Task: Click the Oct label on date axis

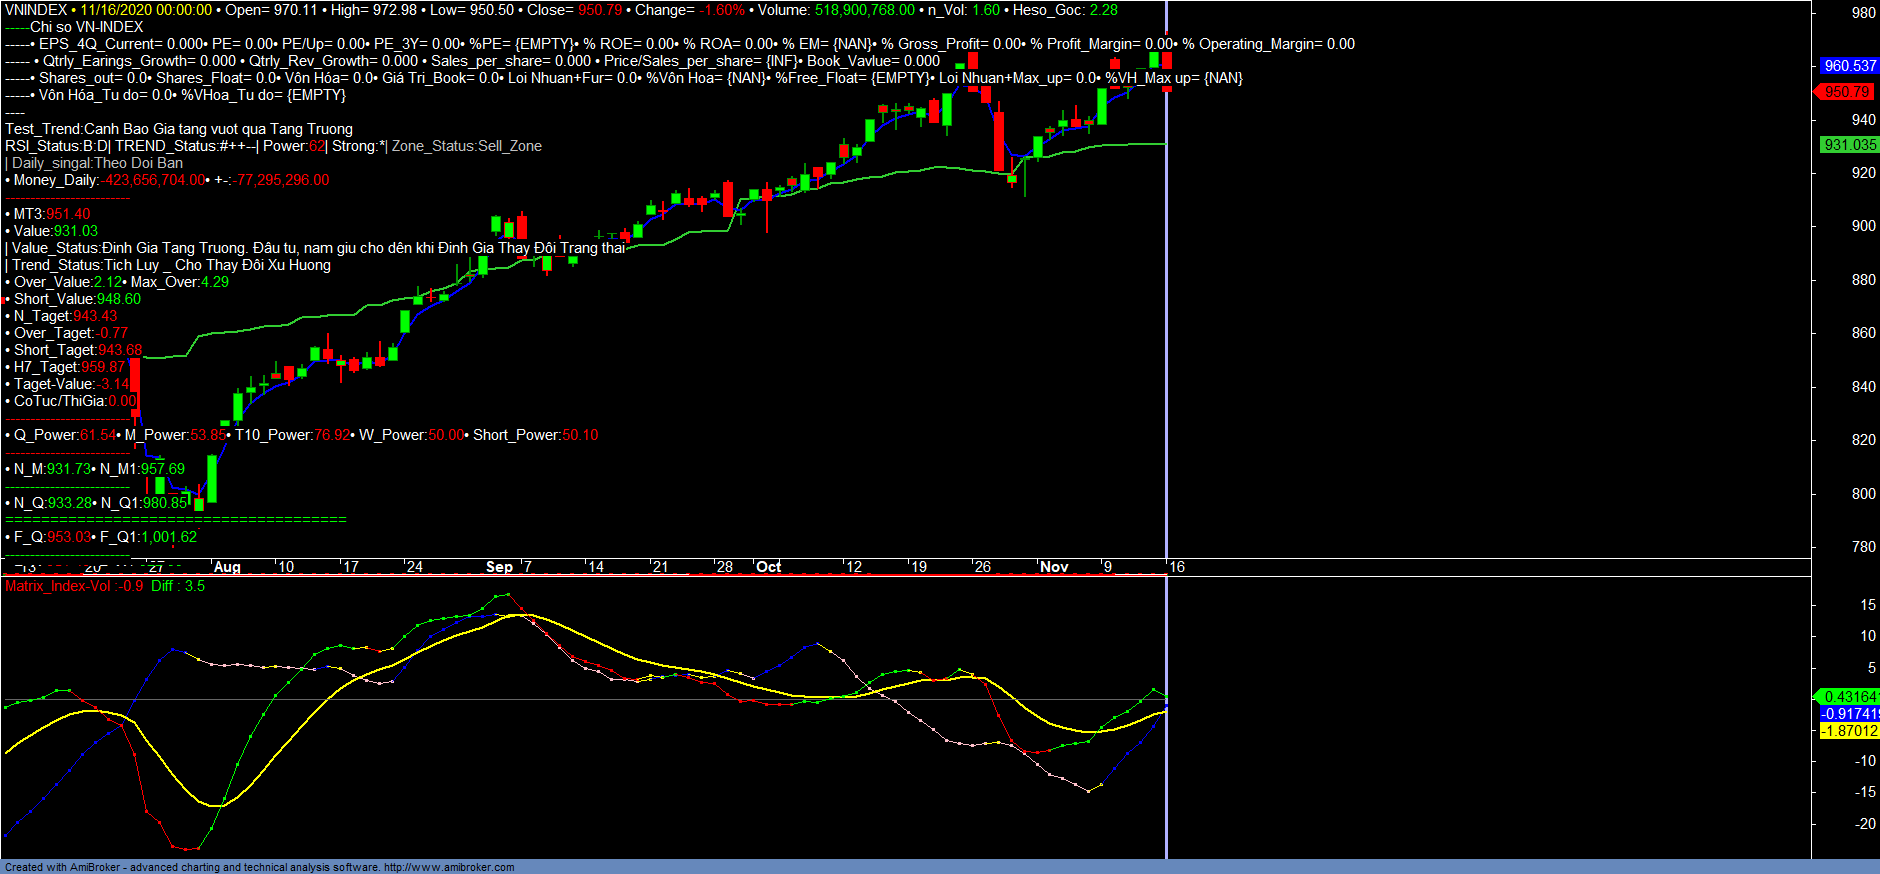Action: [x=768, y=567]
